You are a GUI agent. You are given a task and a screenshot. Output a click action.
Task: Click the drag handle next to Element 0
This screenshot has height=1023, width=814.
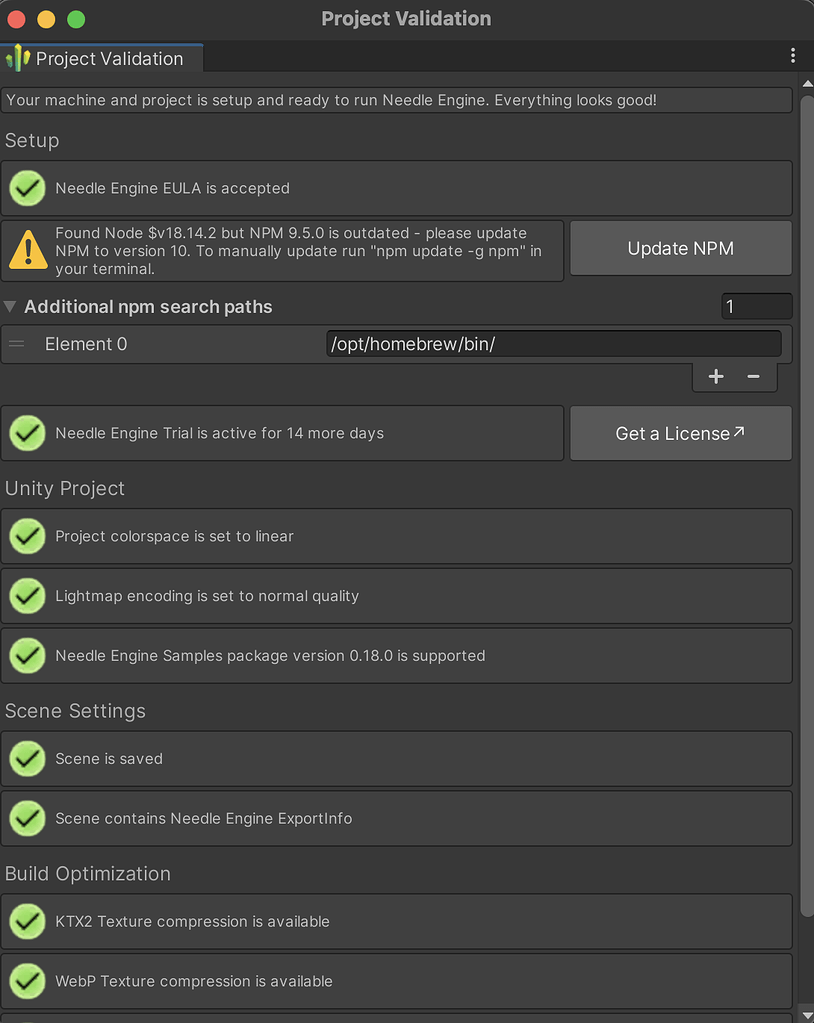coord(16,343)
